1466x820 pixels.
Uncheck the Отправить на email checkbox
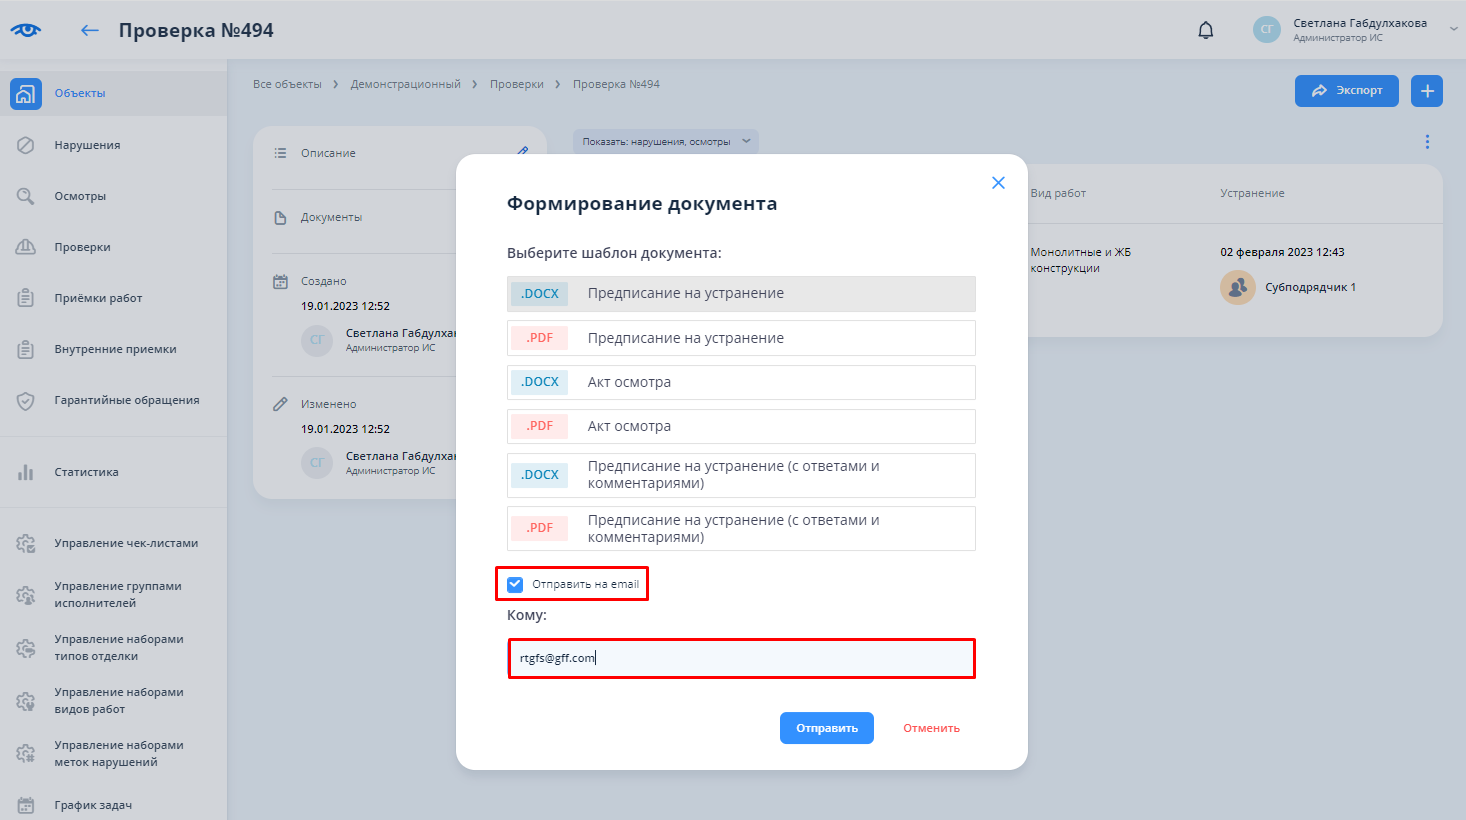point(515,584)
